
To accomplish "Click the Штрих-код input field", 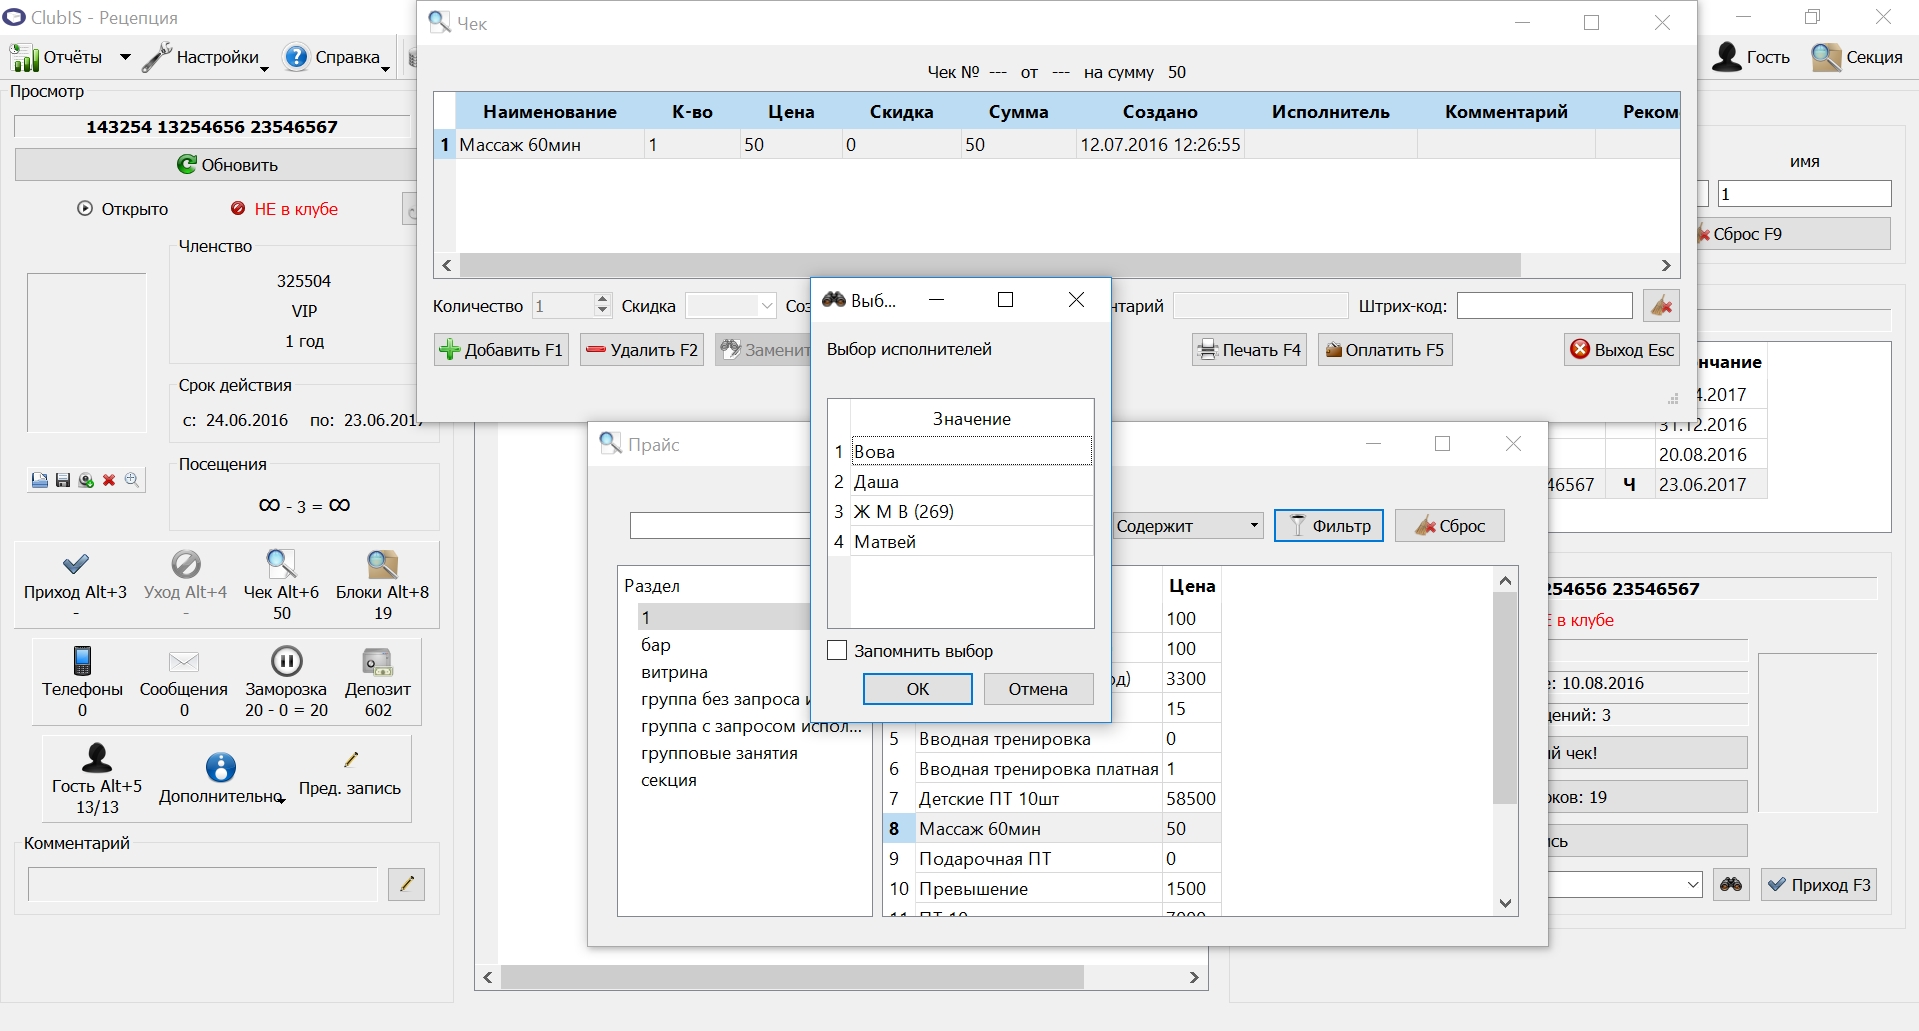I will [x=1544, y=306].
